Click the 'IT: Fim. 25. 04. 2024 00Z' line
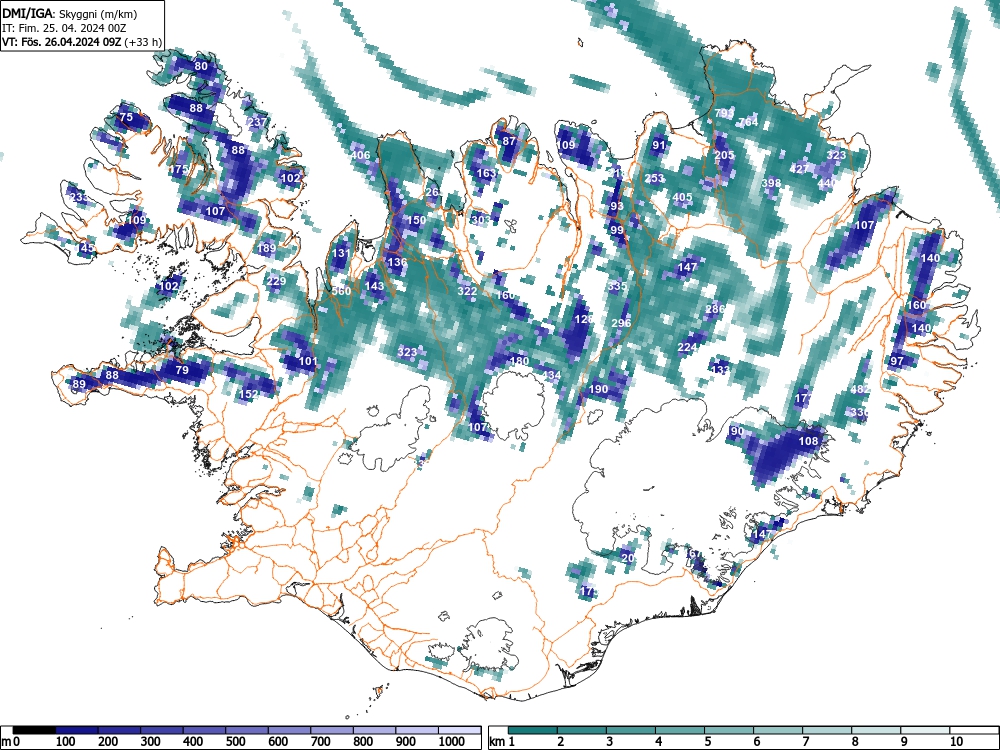 [x=64, y=28]
